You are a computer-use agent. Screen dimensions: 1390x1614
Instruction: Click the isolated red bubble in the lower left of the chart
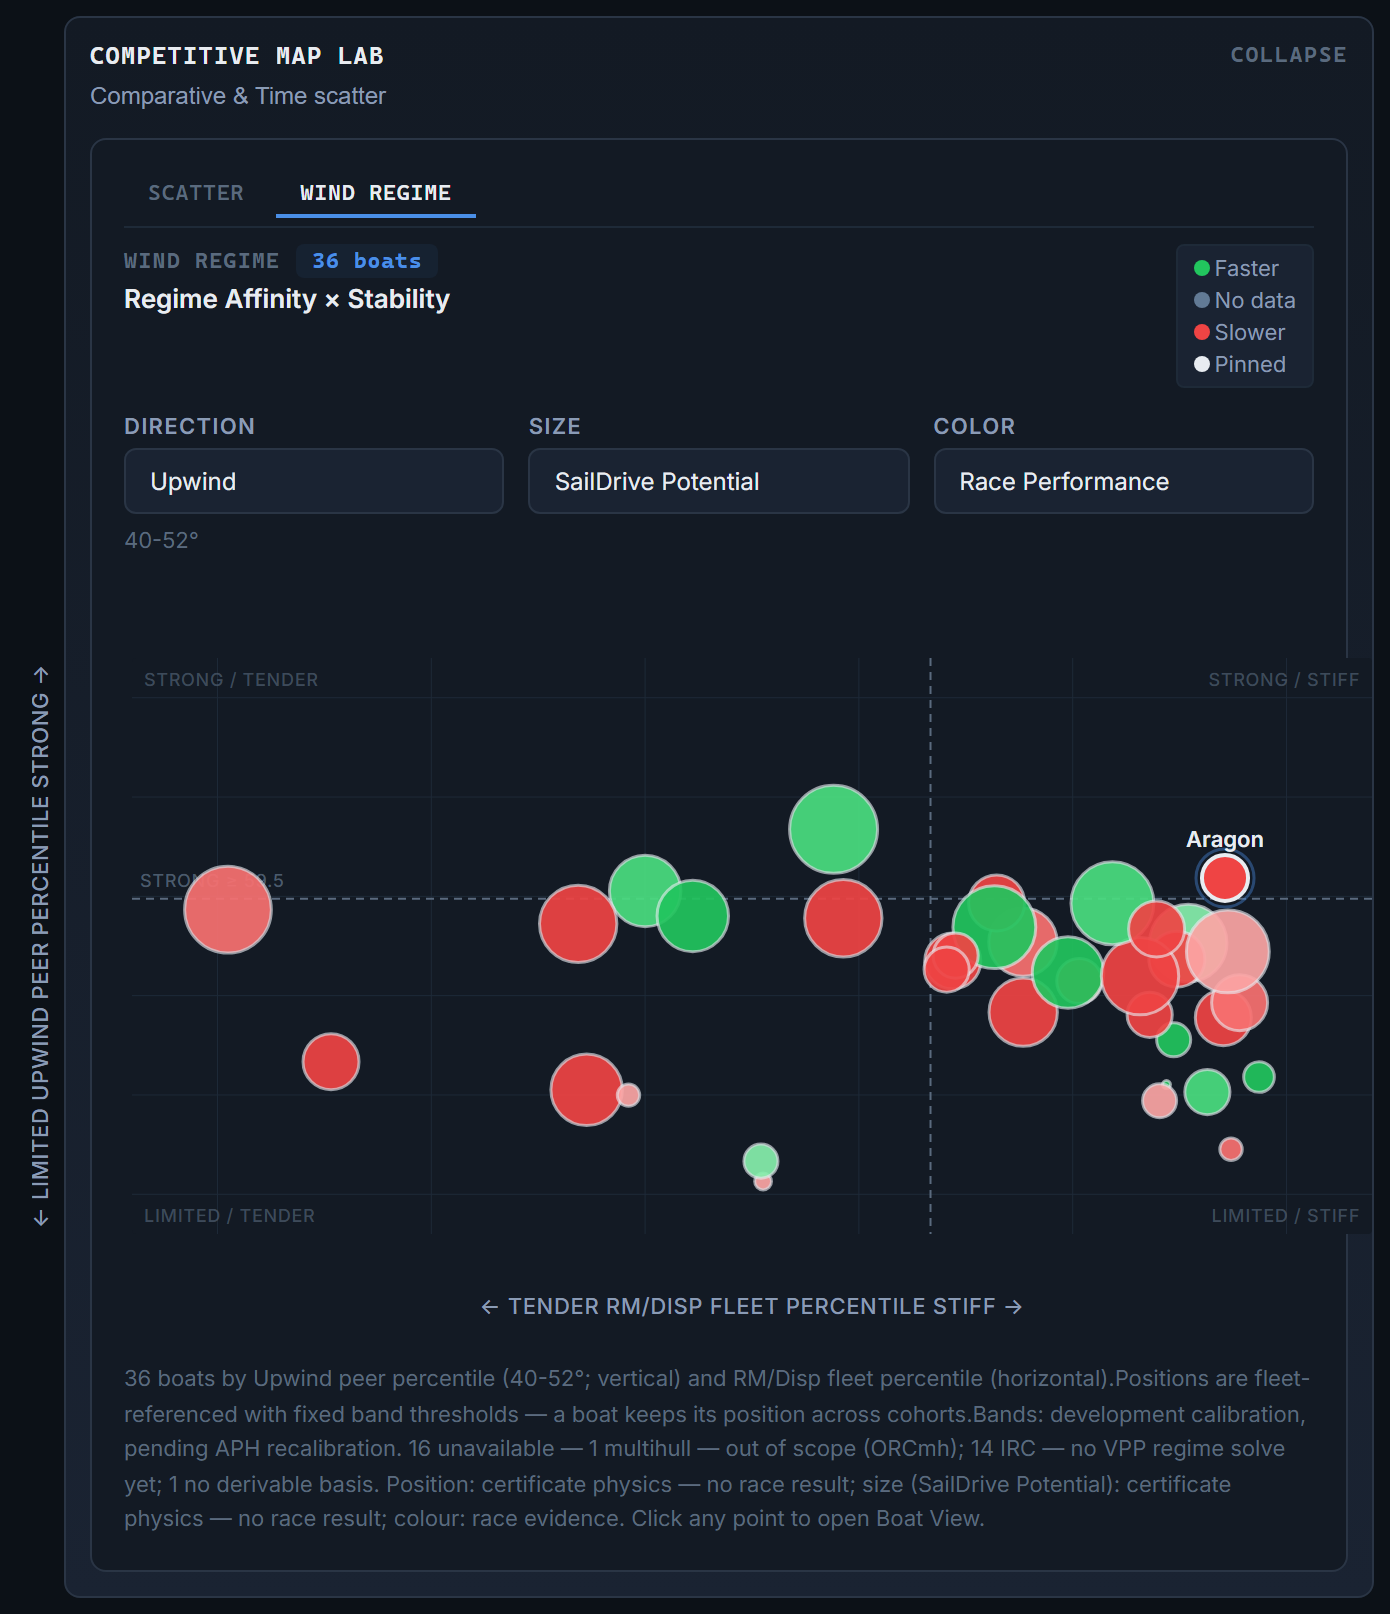click(331, 1061)
